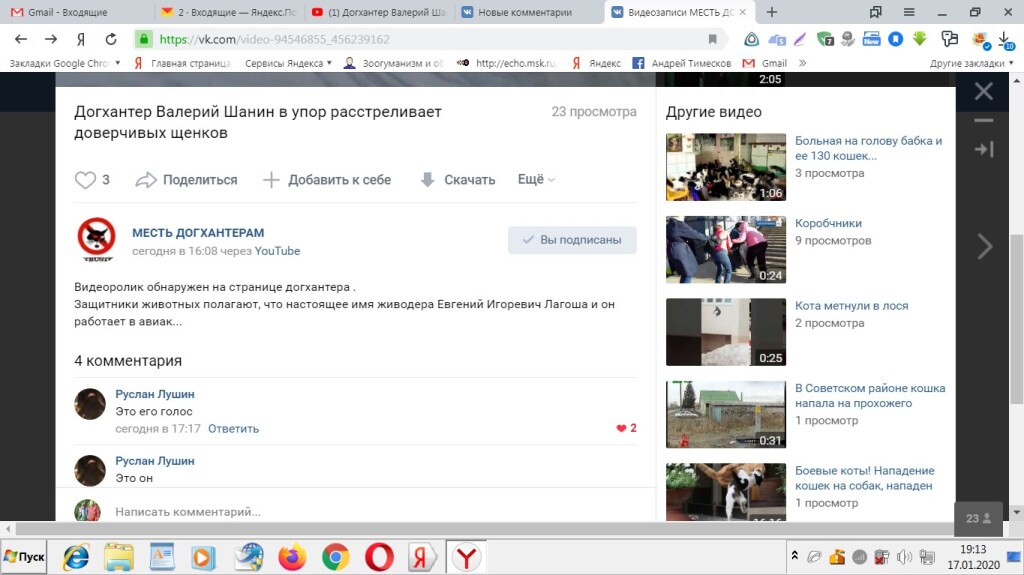Screen dimensions: 1024x575
Task: Close the video overlay with X icon
Action: coord(984,92)
